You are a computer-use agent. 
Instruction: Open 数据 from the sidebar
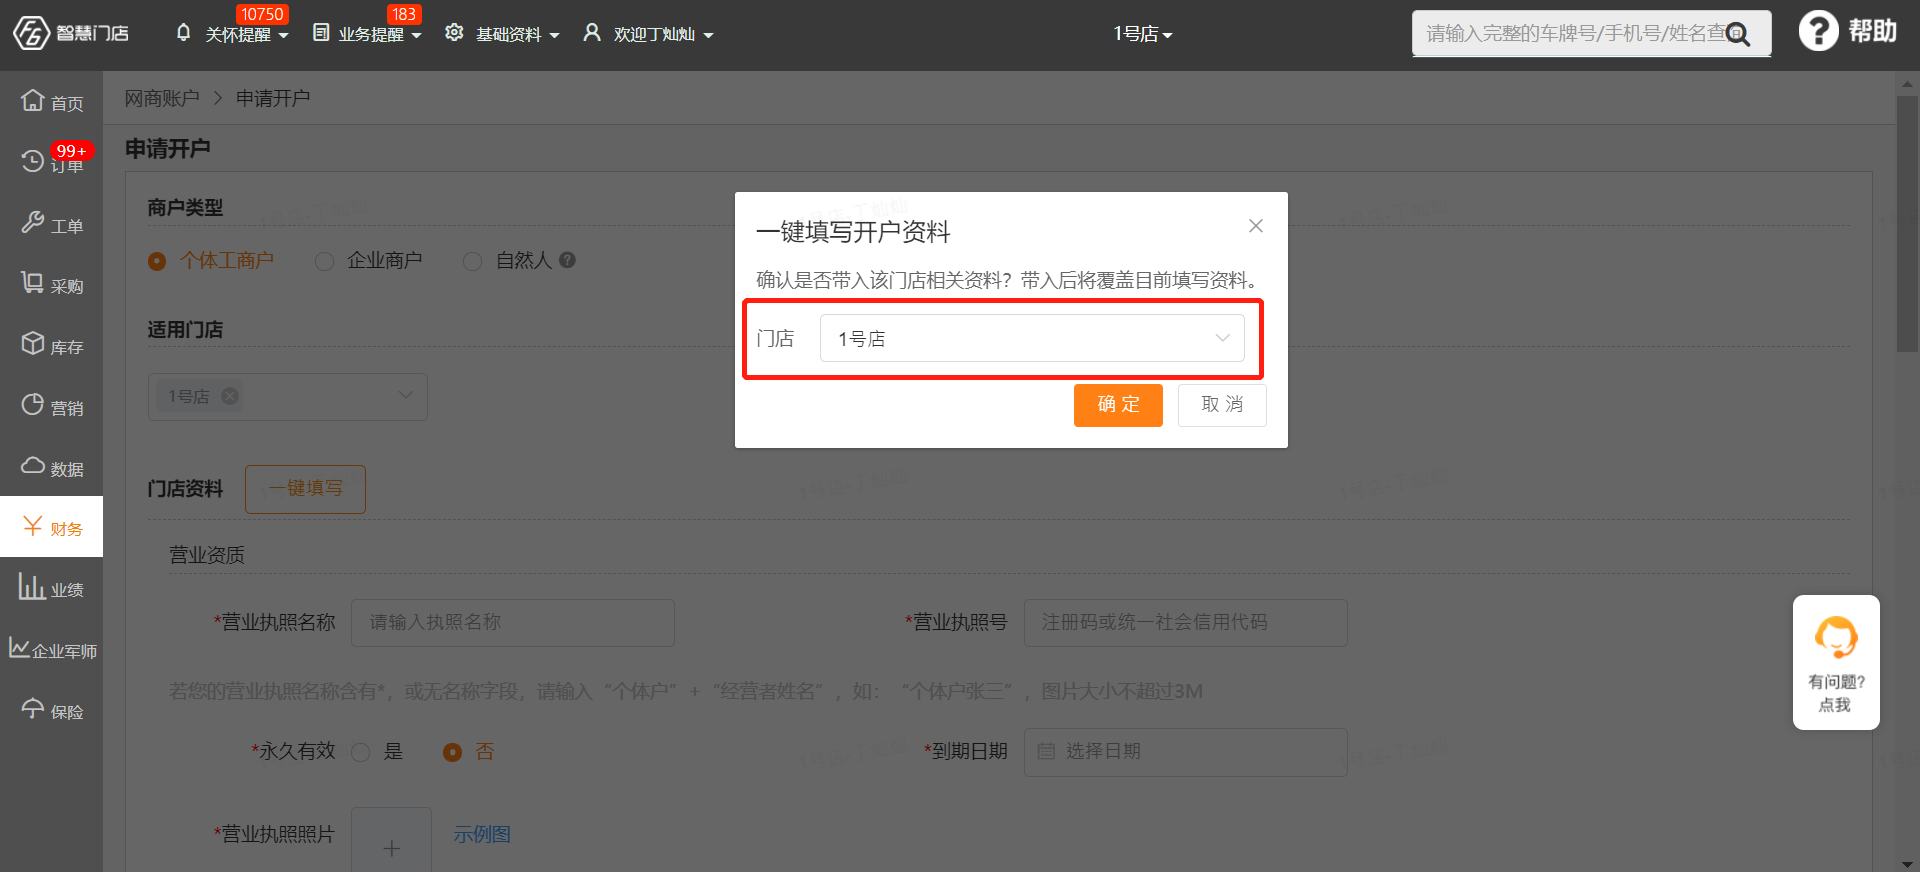[x=51, y=468]
